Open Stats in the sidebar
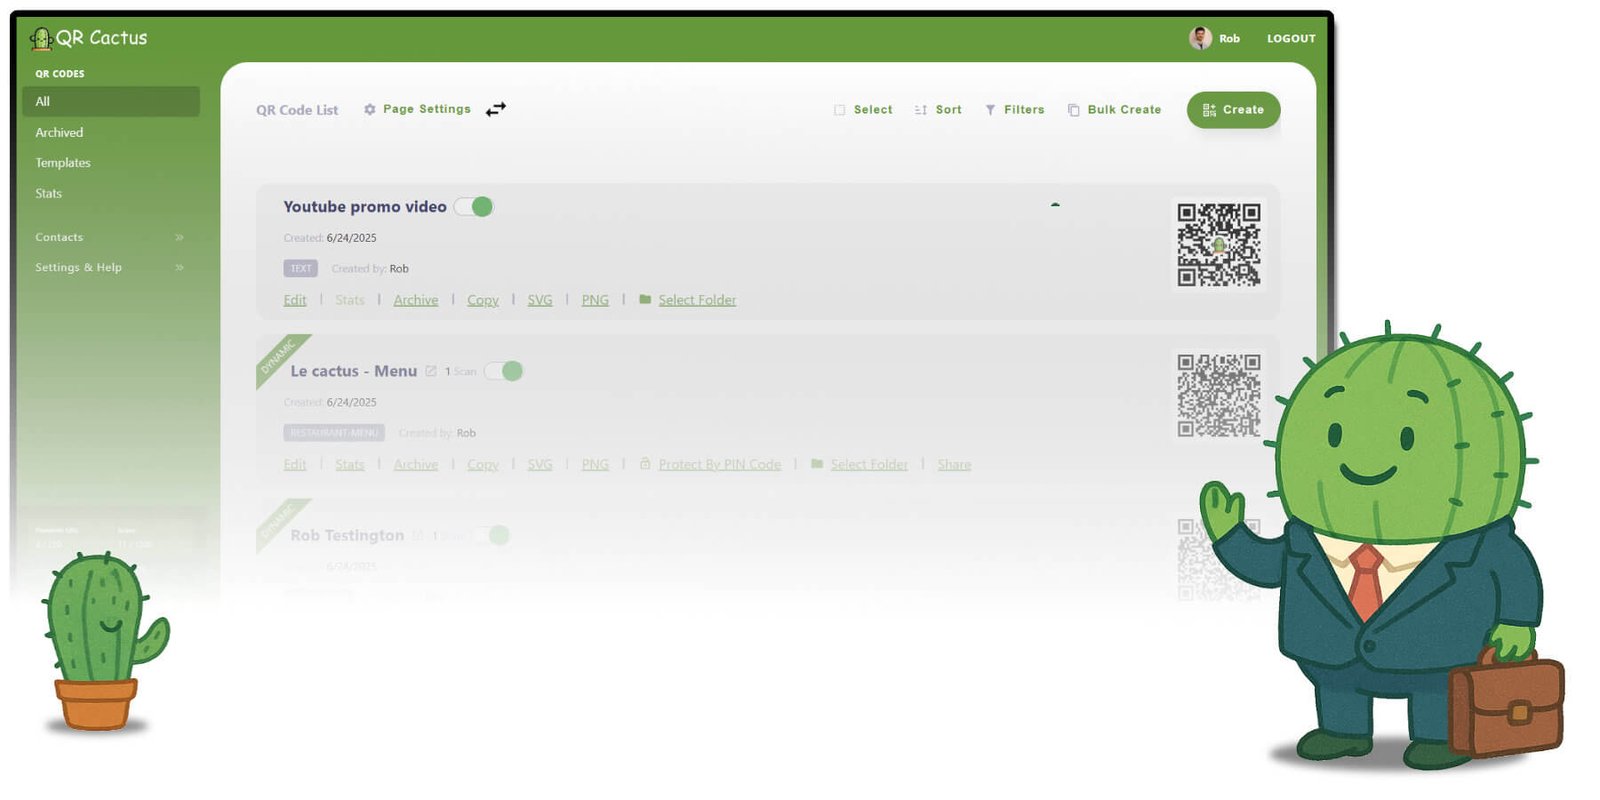 coord(49,193)
